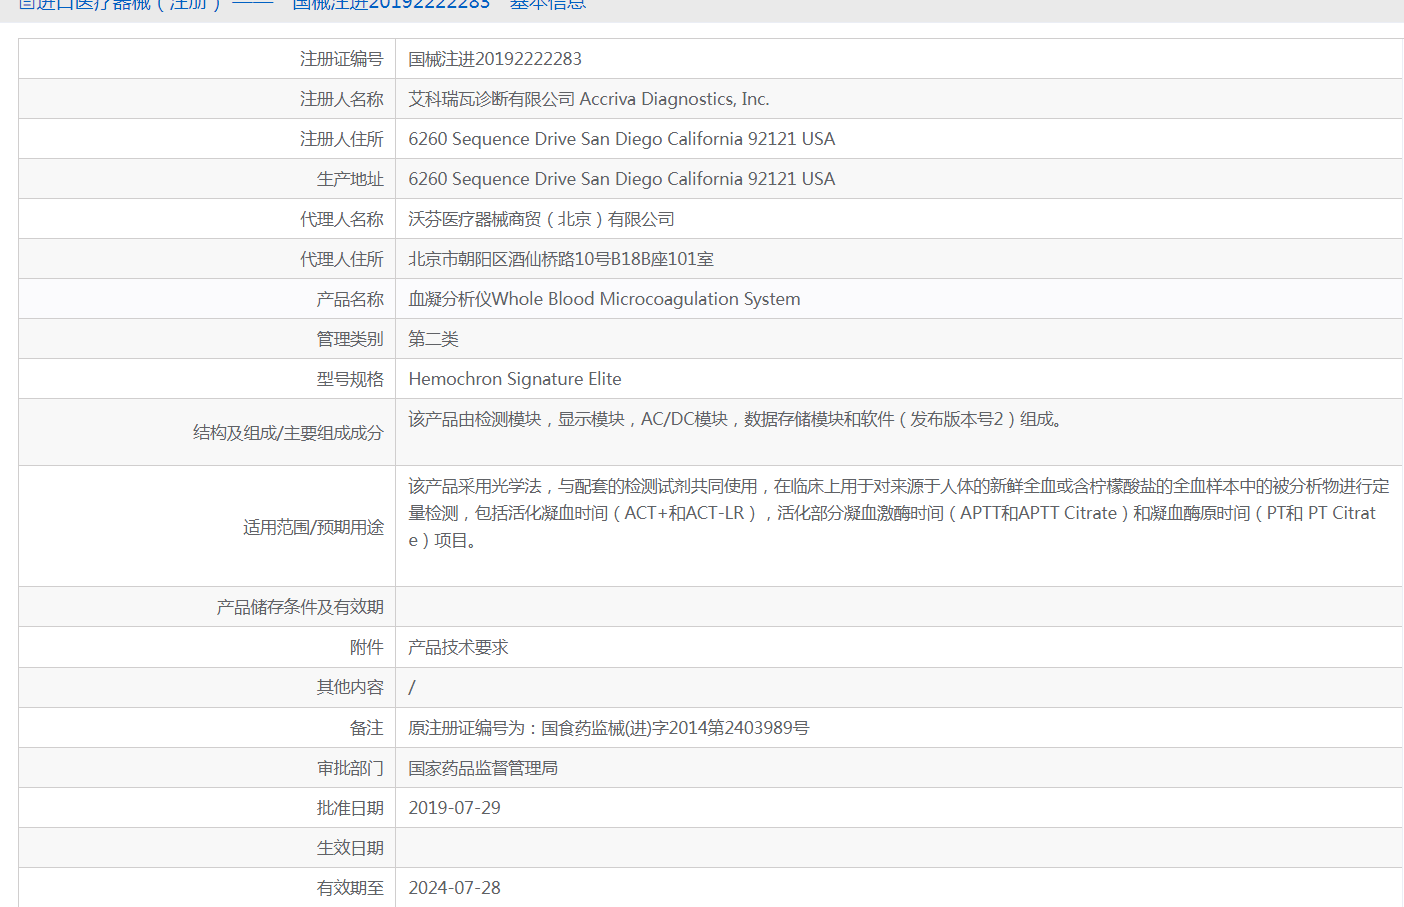The image size is (1404, 907).
Task: Click the 批准日期 label
Action: [350, 808]
